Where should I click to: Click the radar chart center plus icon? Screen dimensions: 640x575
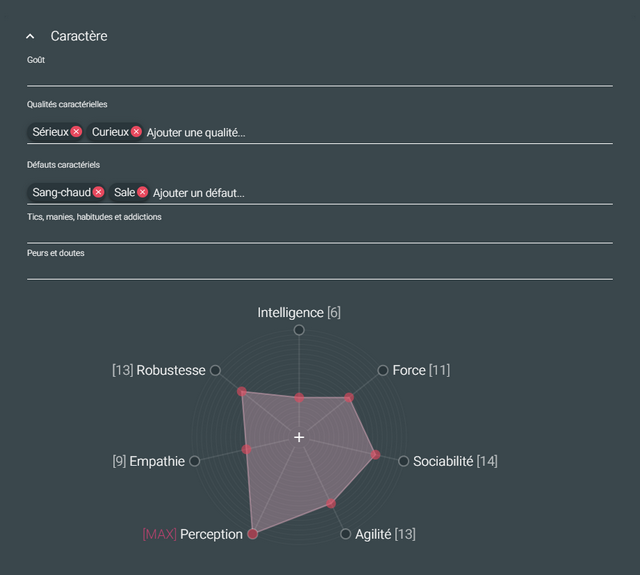[299, 437]
